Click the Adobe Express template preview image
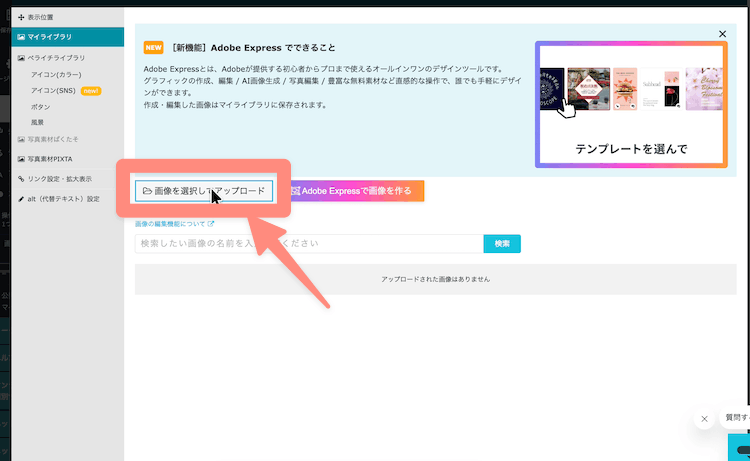Screen dimensions: 750x461 (631, 104)
